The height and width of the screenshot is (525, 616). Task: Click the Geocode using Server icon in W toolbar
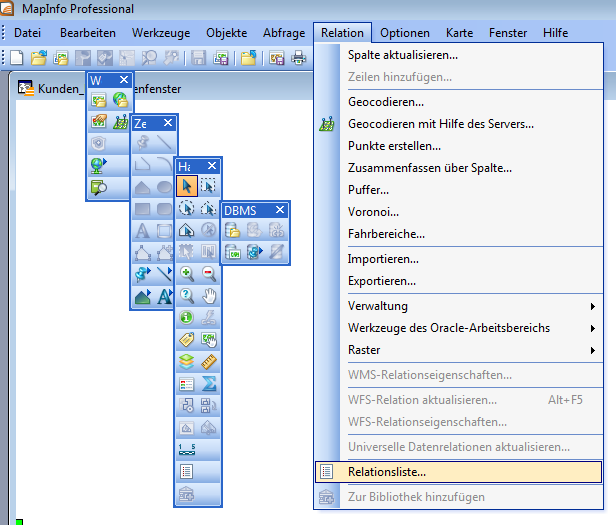pyautogui.click(x=120, y=121)
